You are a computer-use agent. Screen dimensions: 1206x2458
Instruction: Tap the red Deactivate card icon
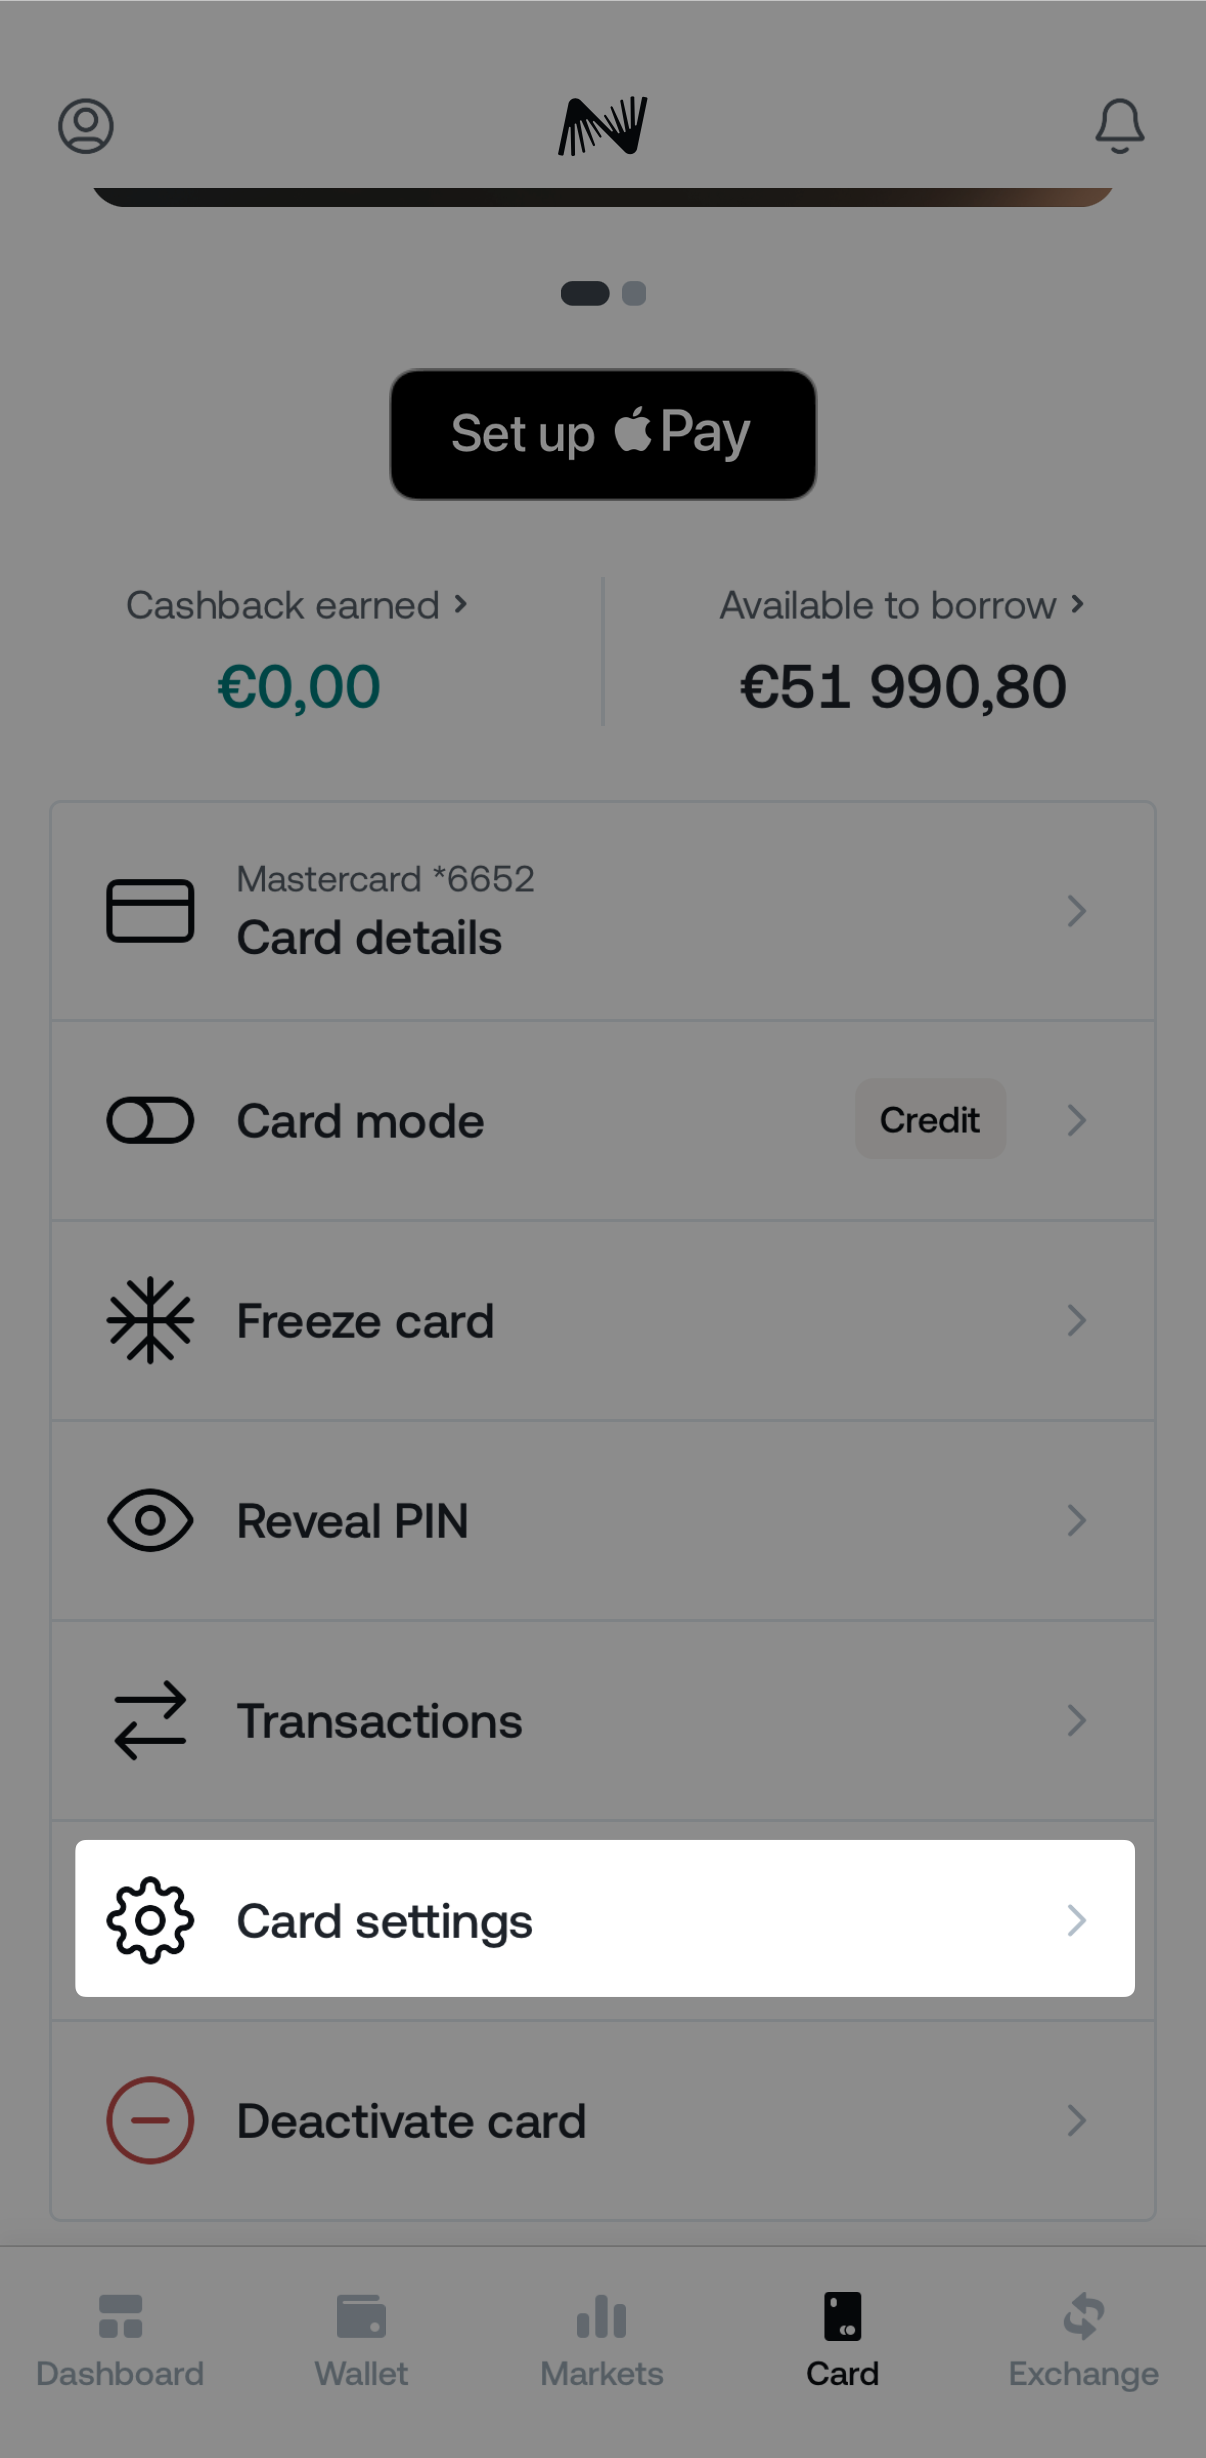[150, 2120]
